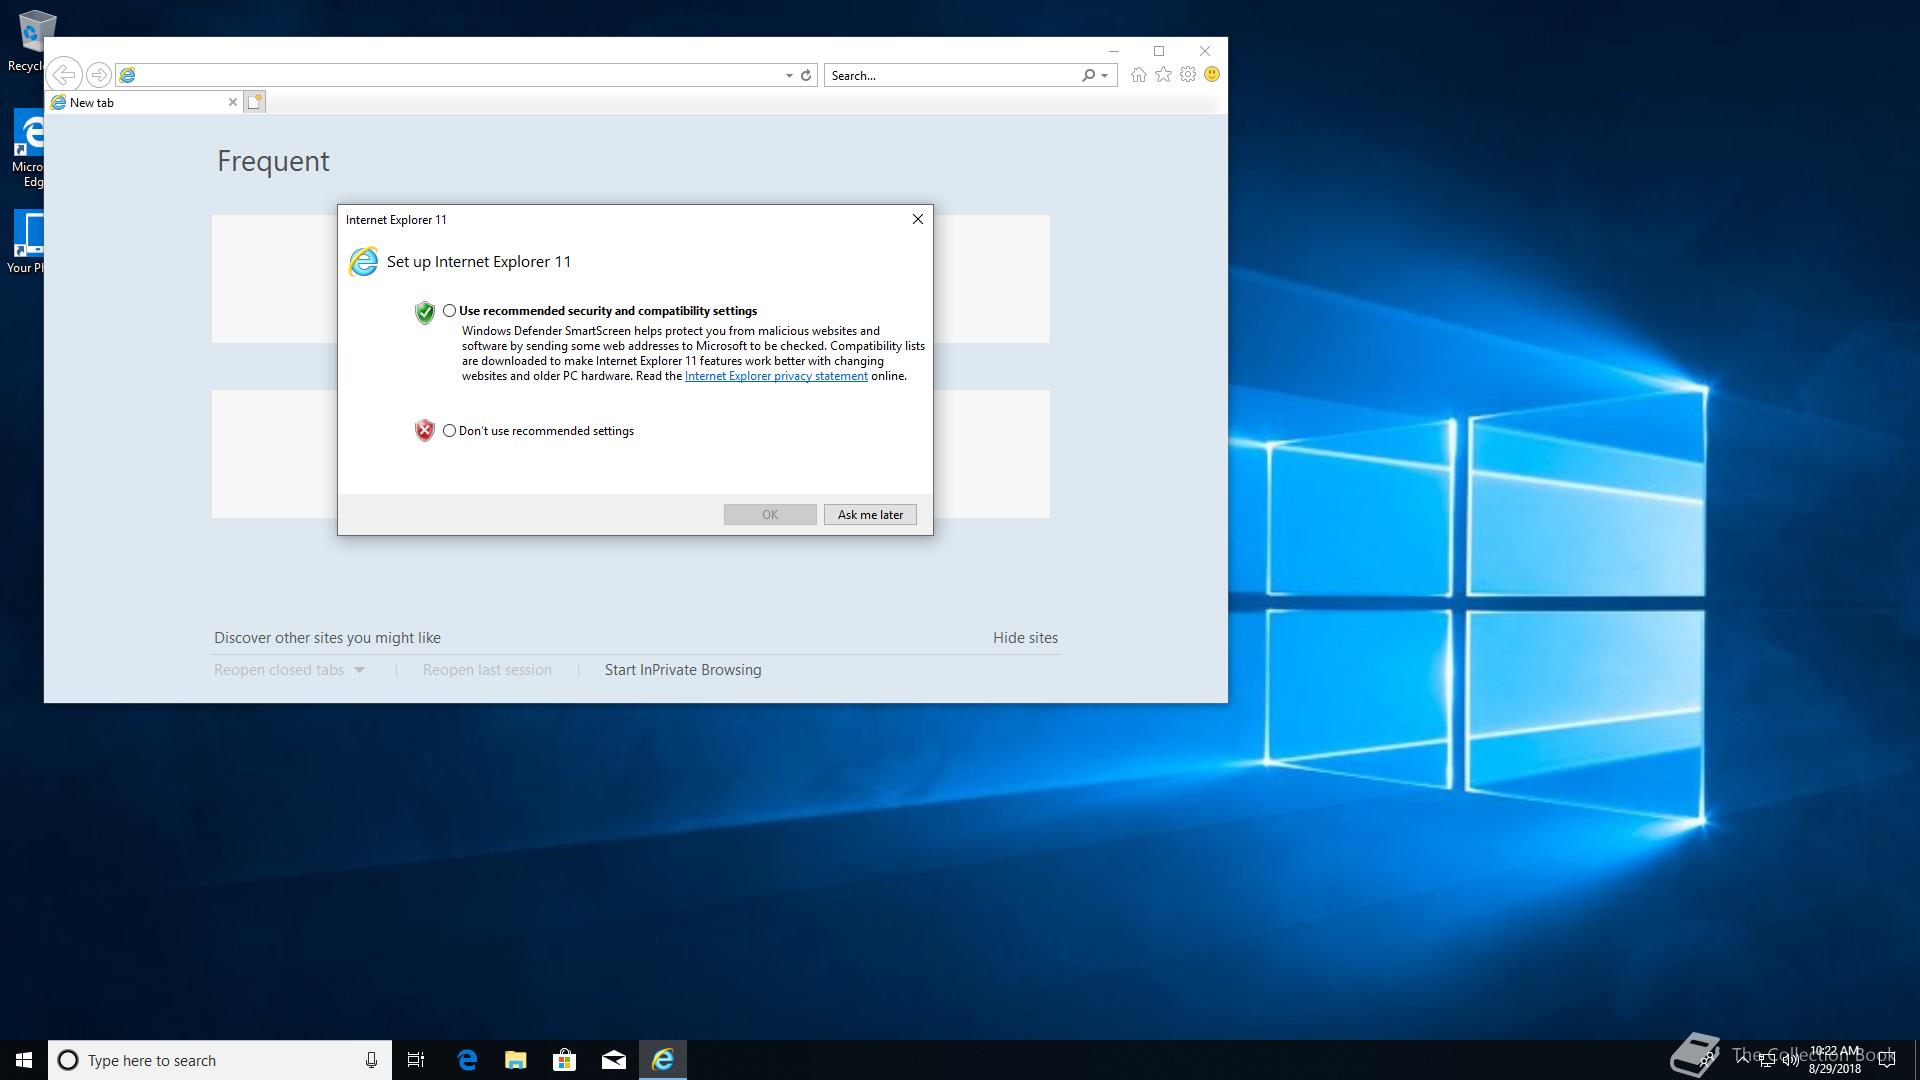Open Favorites with the star icon
This screenshot has height=1080, width=1920.
(1163, 75)
